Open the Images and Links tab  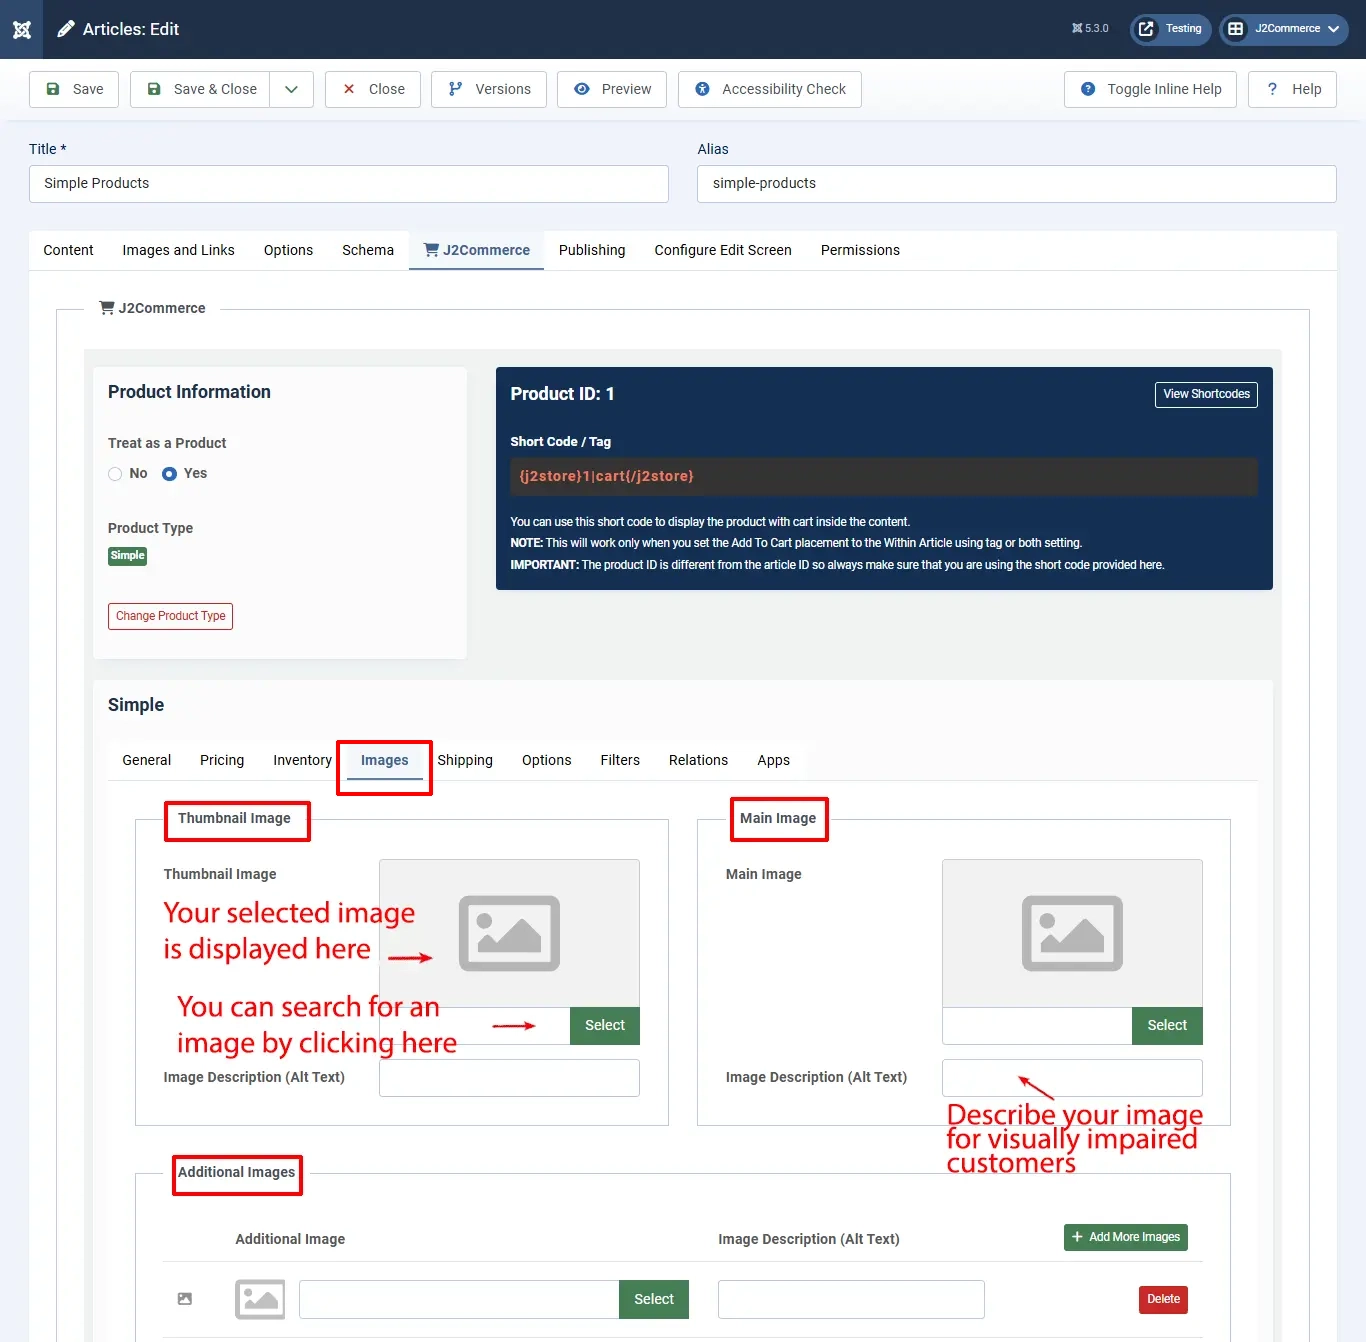[178, 250]
